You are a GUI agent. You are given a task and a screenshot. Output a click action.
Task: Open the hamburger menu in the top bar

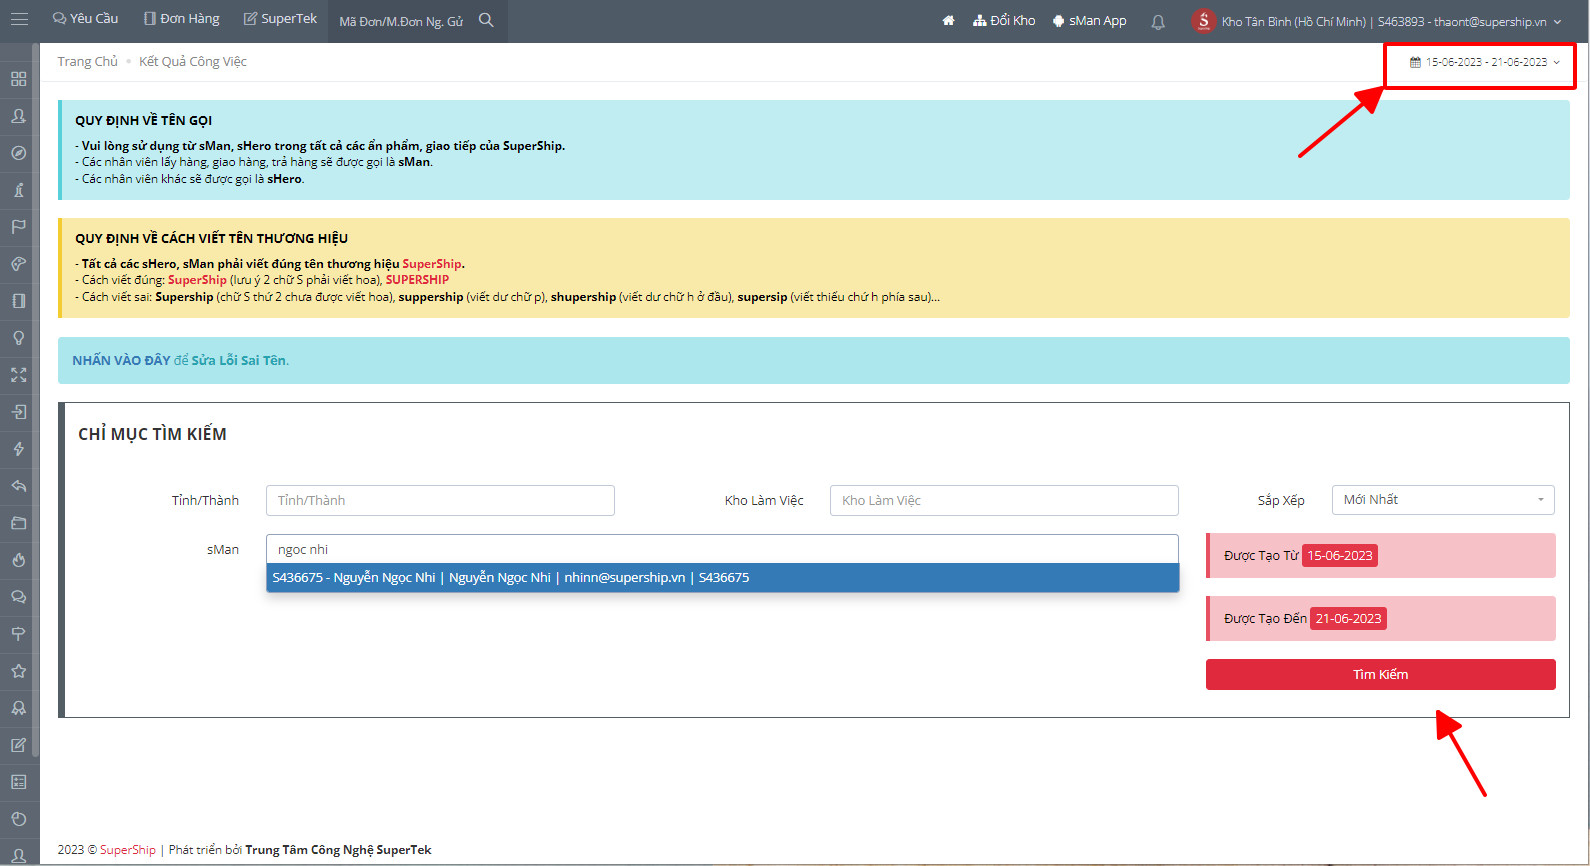19,19
